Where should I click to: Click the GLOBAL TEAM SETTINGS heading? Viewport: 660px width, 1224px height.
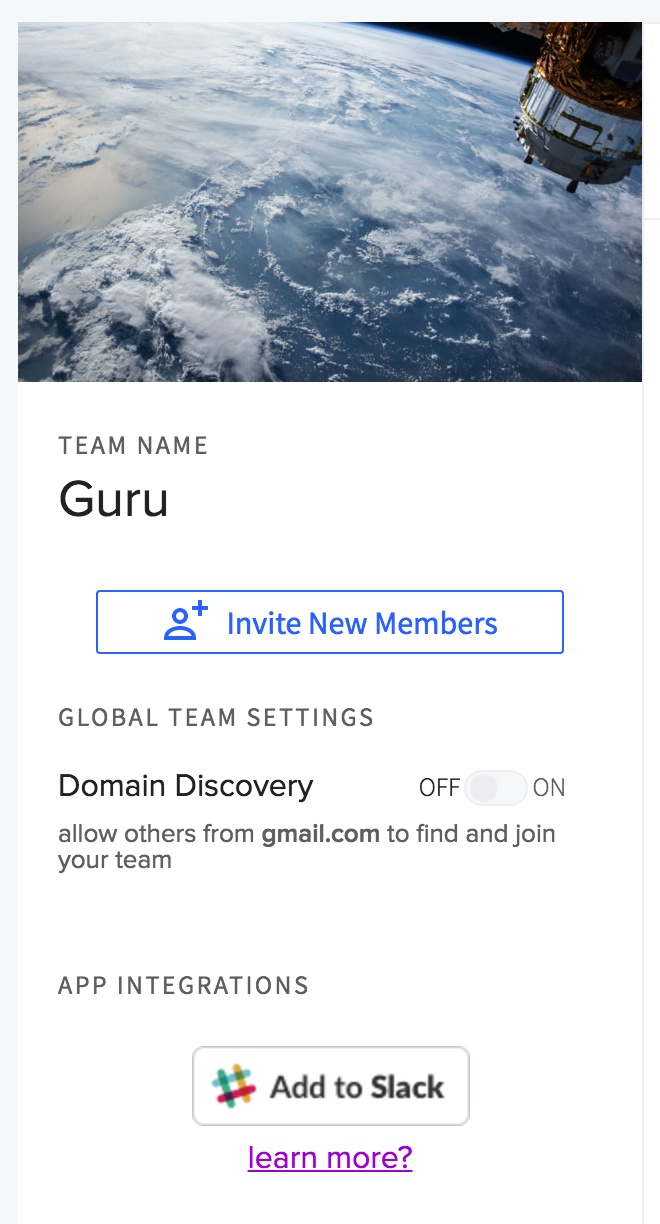tap(216, 718)
